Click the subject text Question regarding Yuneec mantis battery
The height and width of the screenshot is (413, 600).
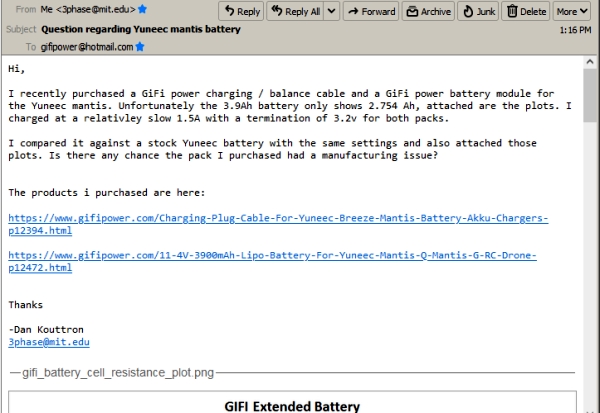tap(141, 29)
